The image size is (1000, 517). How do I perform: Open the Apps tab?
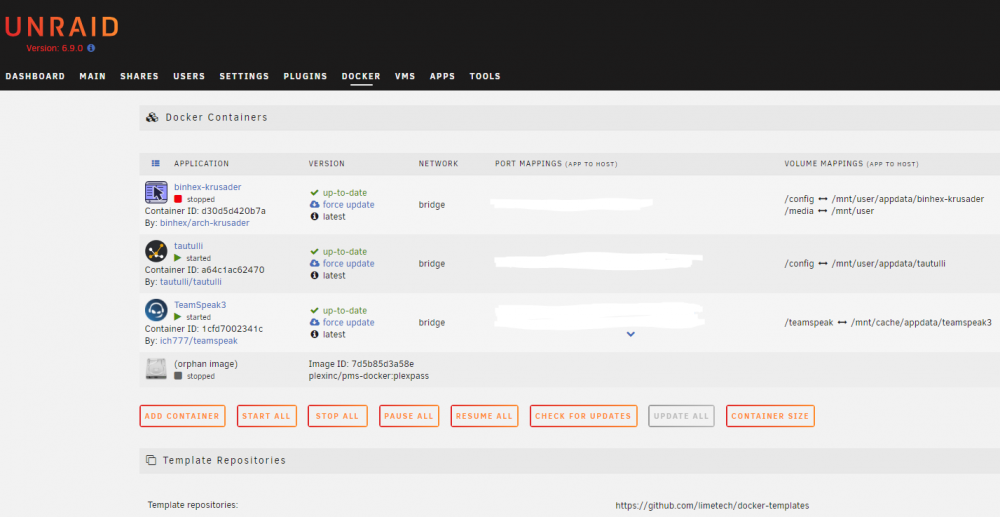tap(442, 76)
